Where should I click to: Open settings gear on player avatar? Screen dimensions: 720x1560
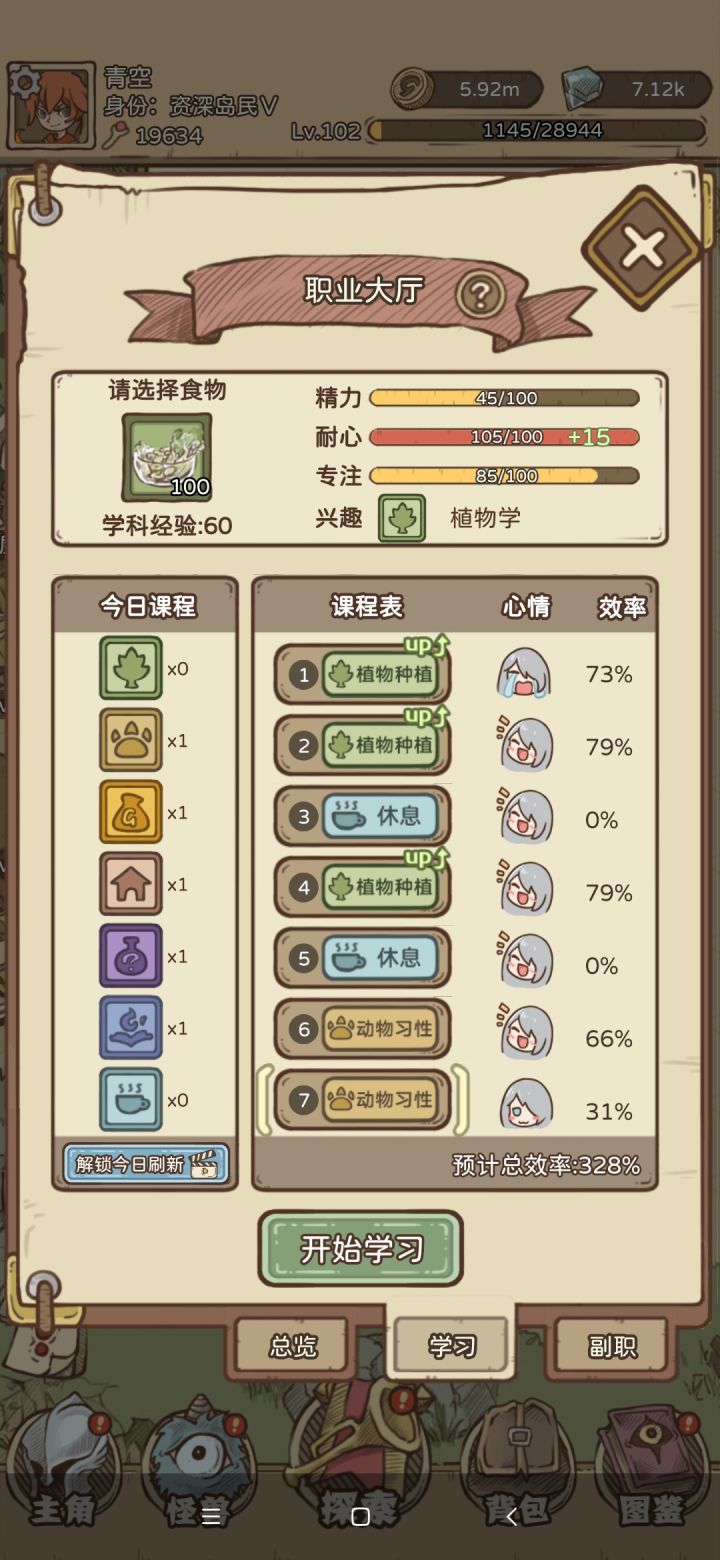[24, 81]
